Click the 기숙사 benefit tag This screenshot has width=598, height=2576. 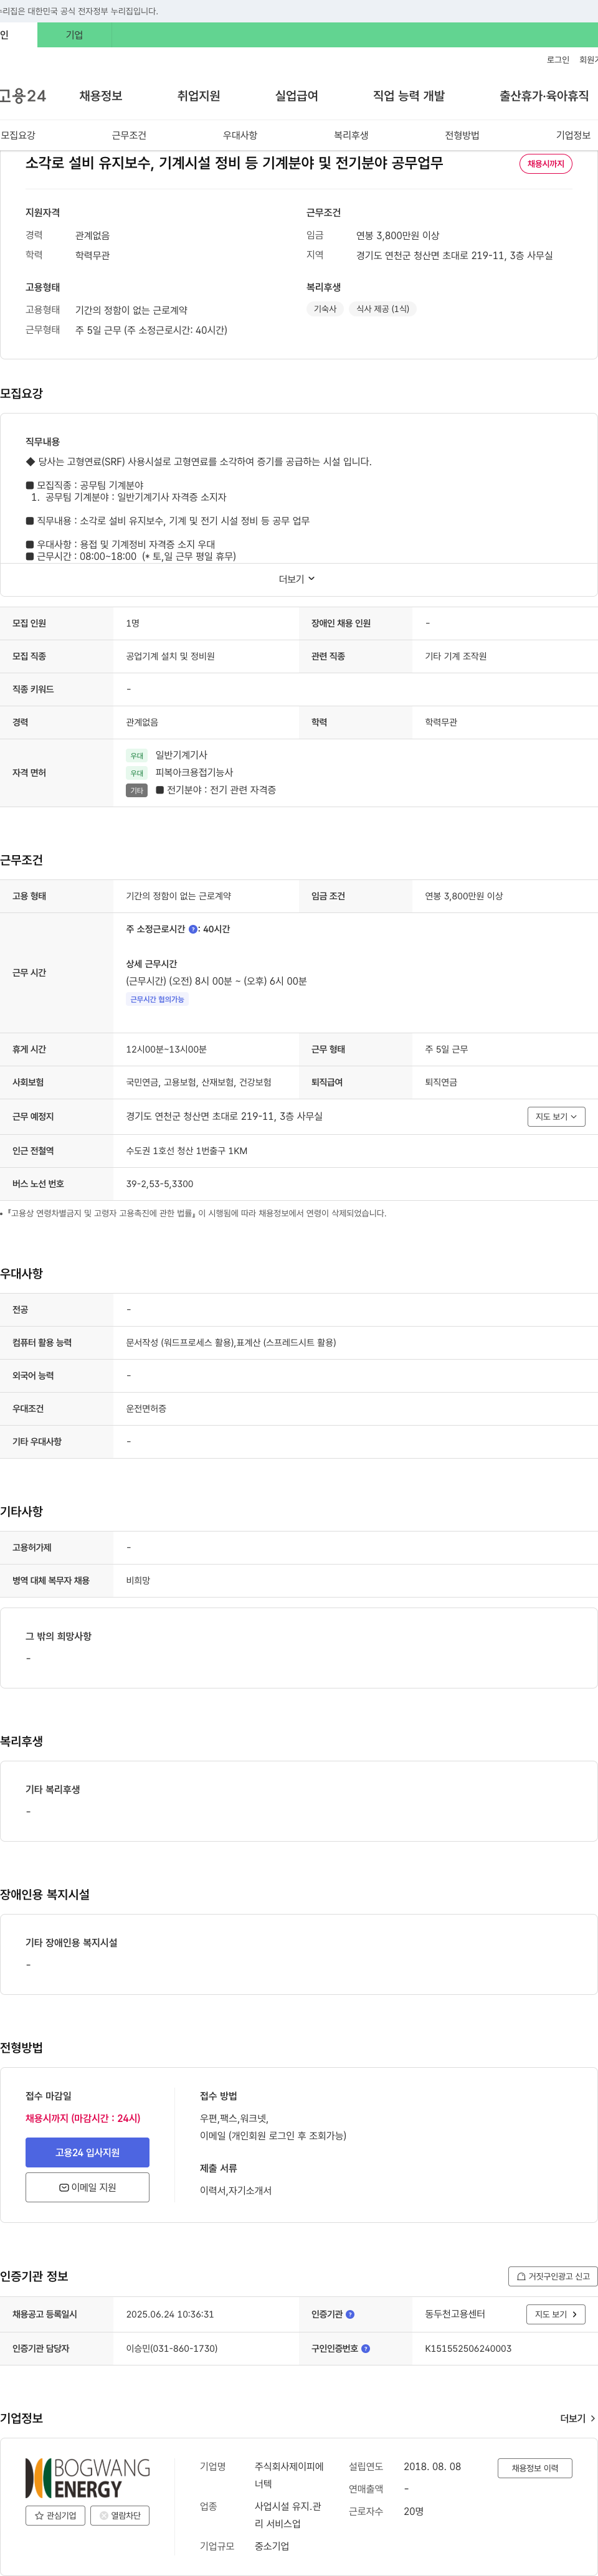coord(325,309)
